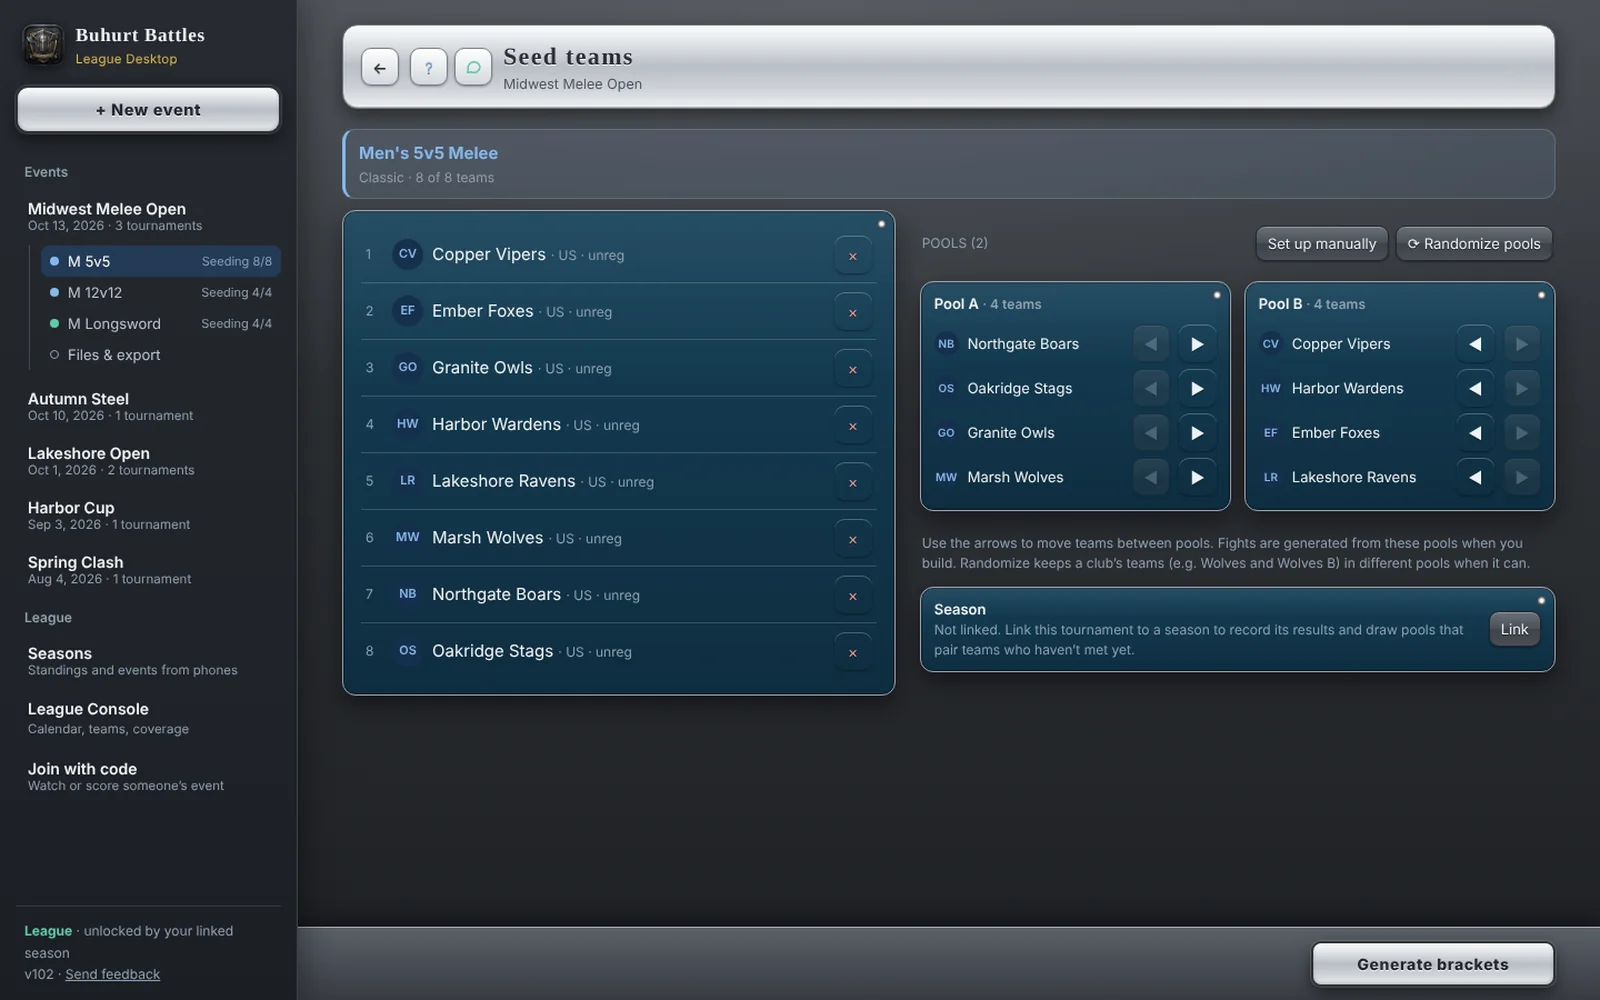Go back with the arrow button
This screenshot has height=1000, width=1600.
tap(380, 68)
